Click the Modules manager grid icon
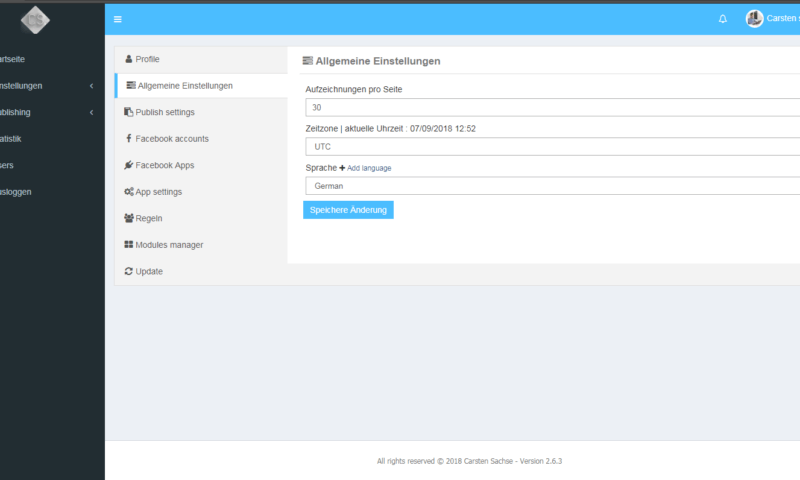Screen dimensions: 800x480 (129, 244)
